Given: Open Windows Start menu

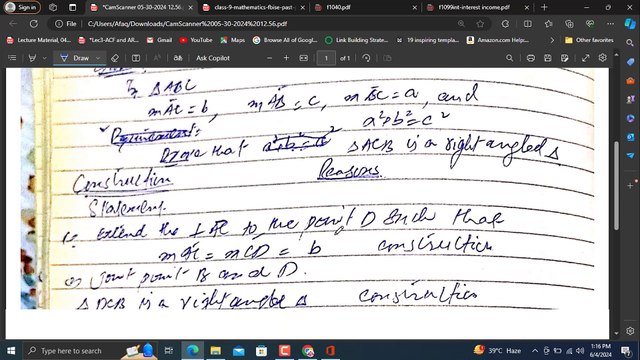Looking at the screenshot, I should pyautogui.click(x=11, y=351).
